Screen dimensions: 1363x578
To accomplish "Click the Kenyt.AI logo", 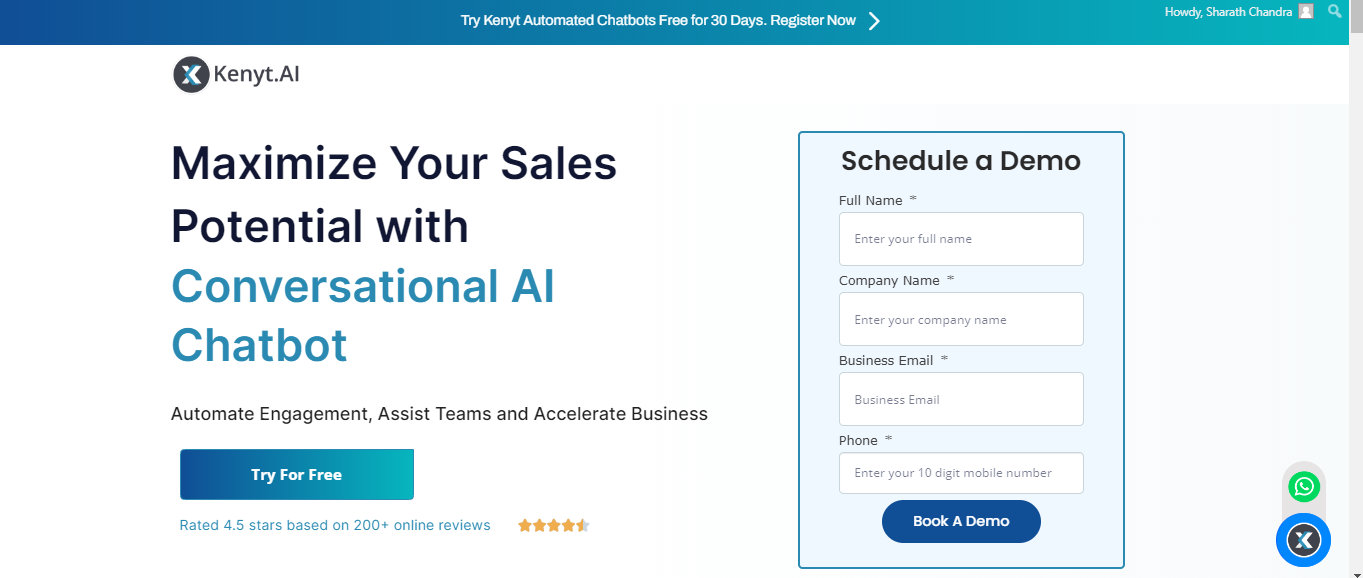I will [x=235, y=73].
